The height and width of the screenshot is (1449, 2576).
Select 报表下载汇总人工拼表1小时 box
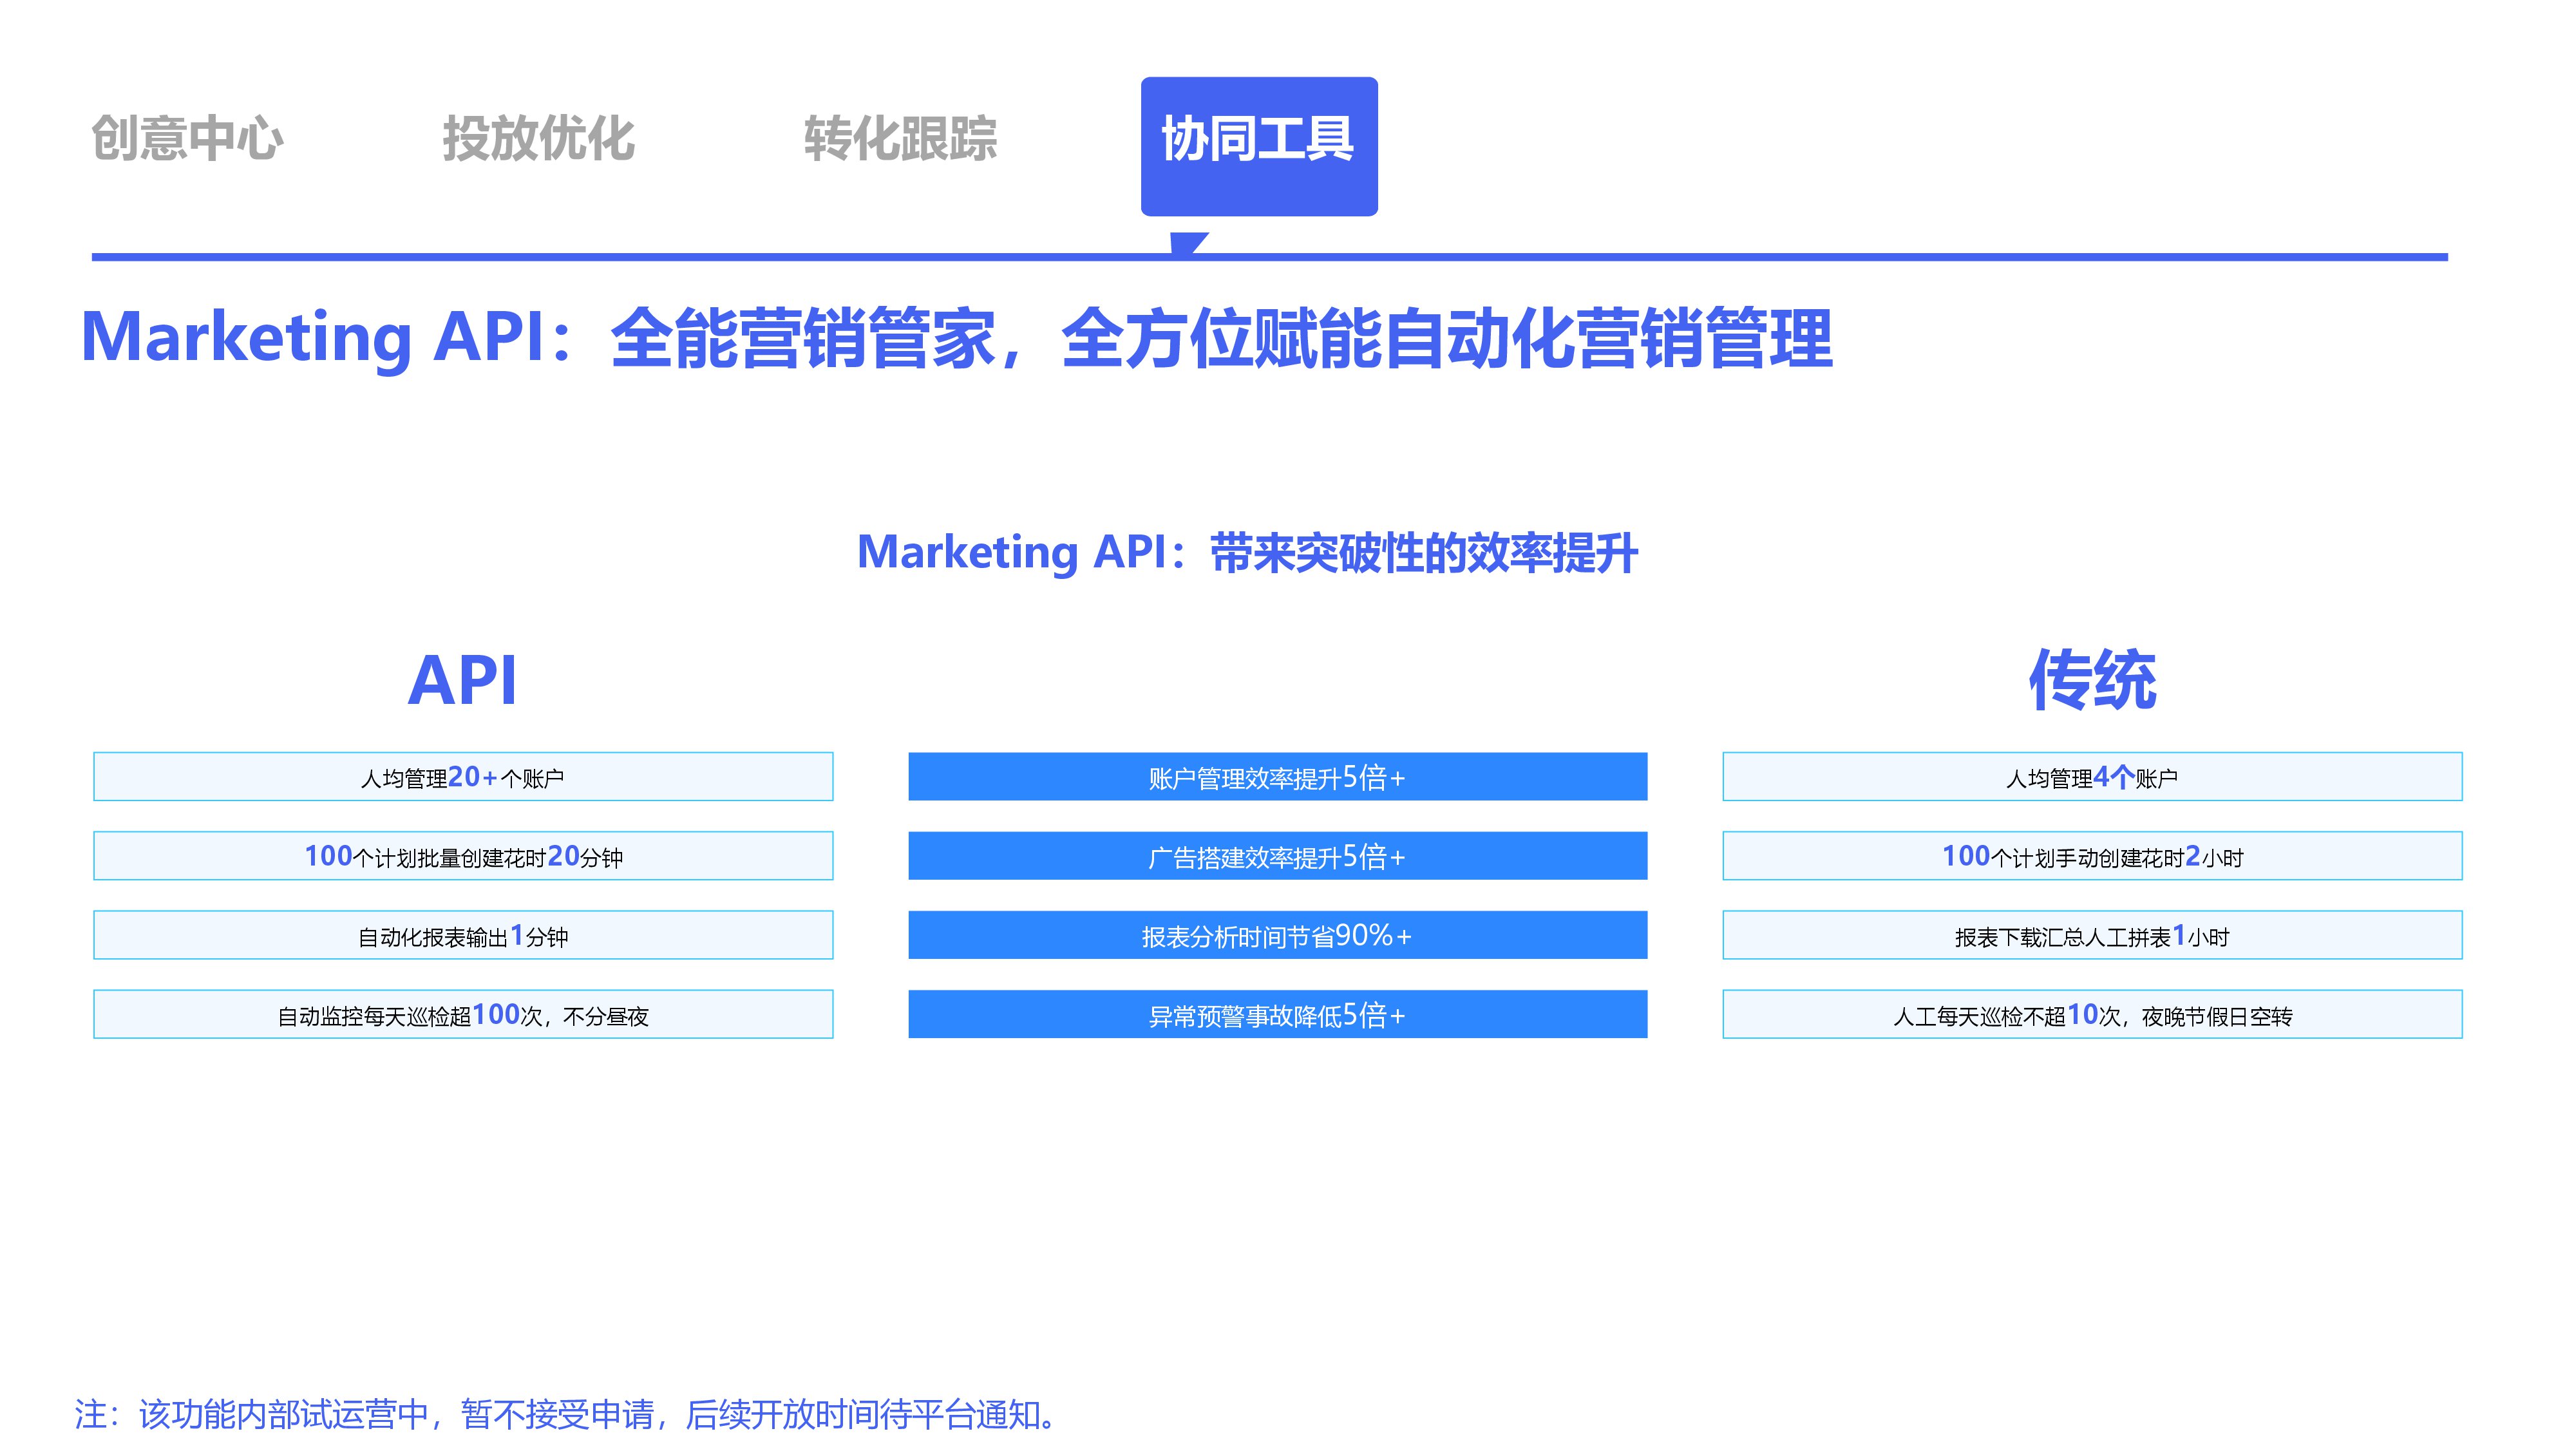click(x=2091, y=936)
